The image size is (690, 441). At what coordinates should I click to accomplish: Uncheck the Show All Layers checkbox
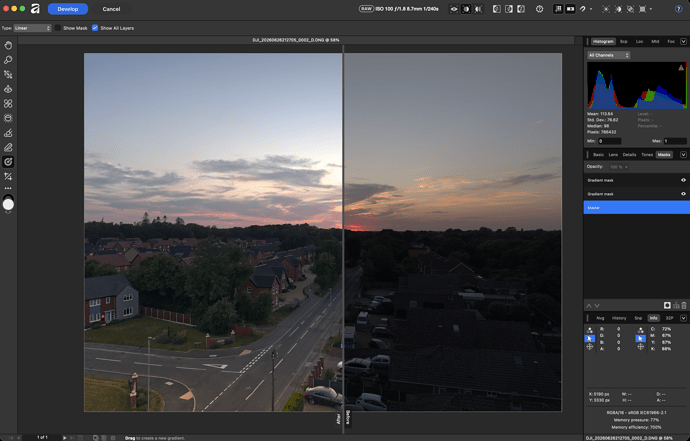click(95, 28)
